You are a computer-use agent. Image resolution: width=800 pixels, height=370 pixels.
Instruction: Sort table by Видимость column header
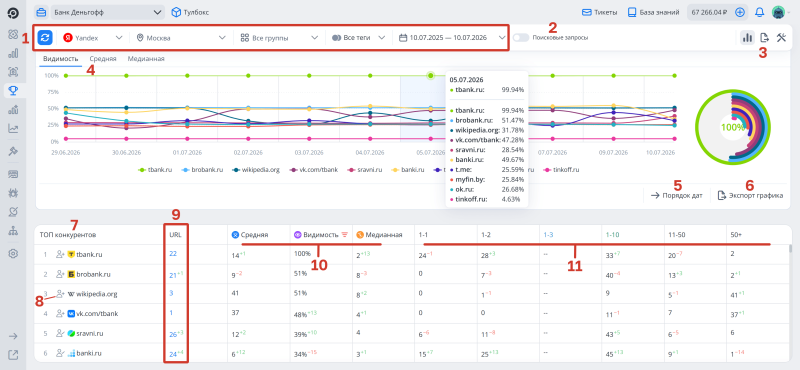click(321, 235)
